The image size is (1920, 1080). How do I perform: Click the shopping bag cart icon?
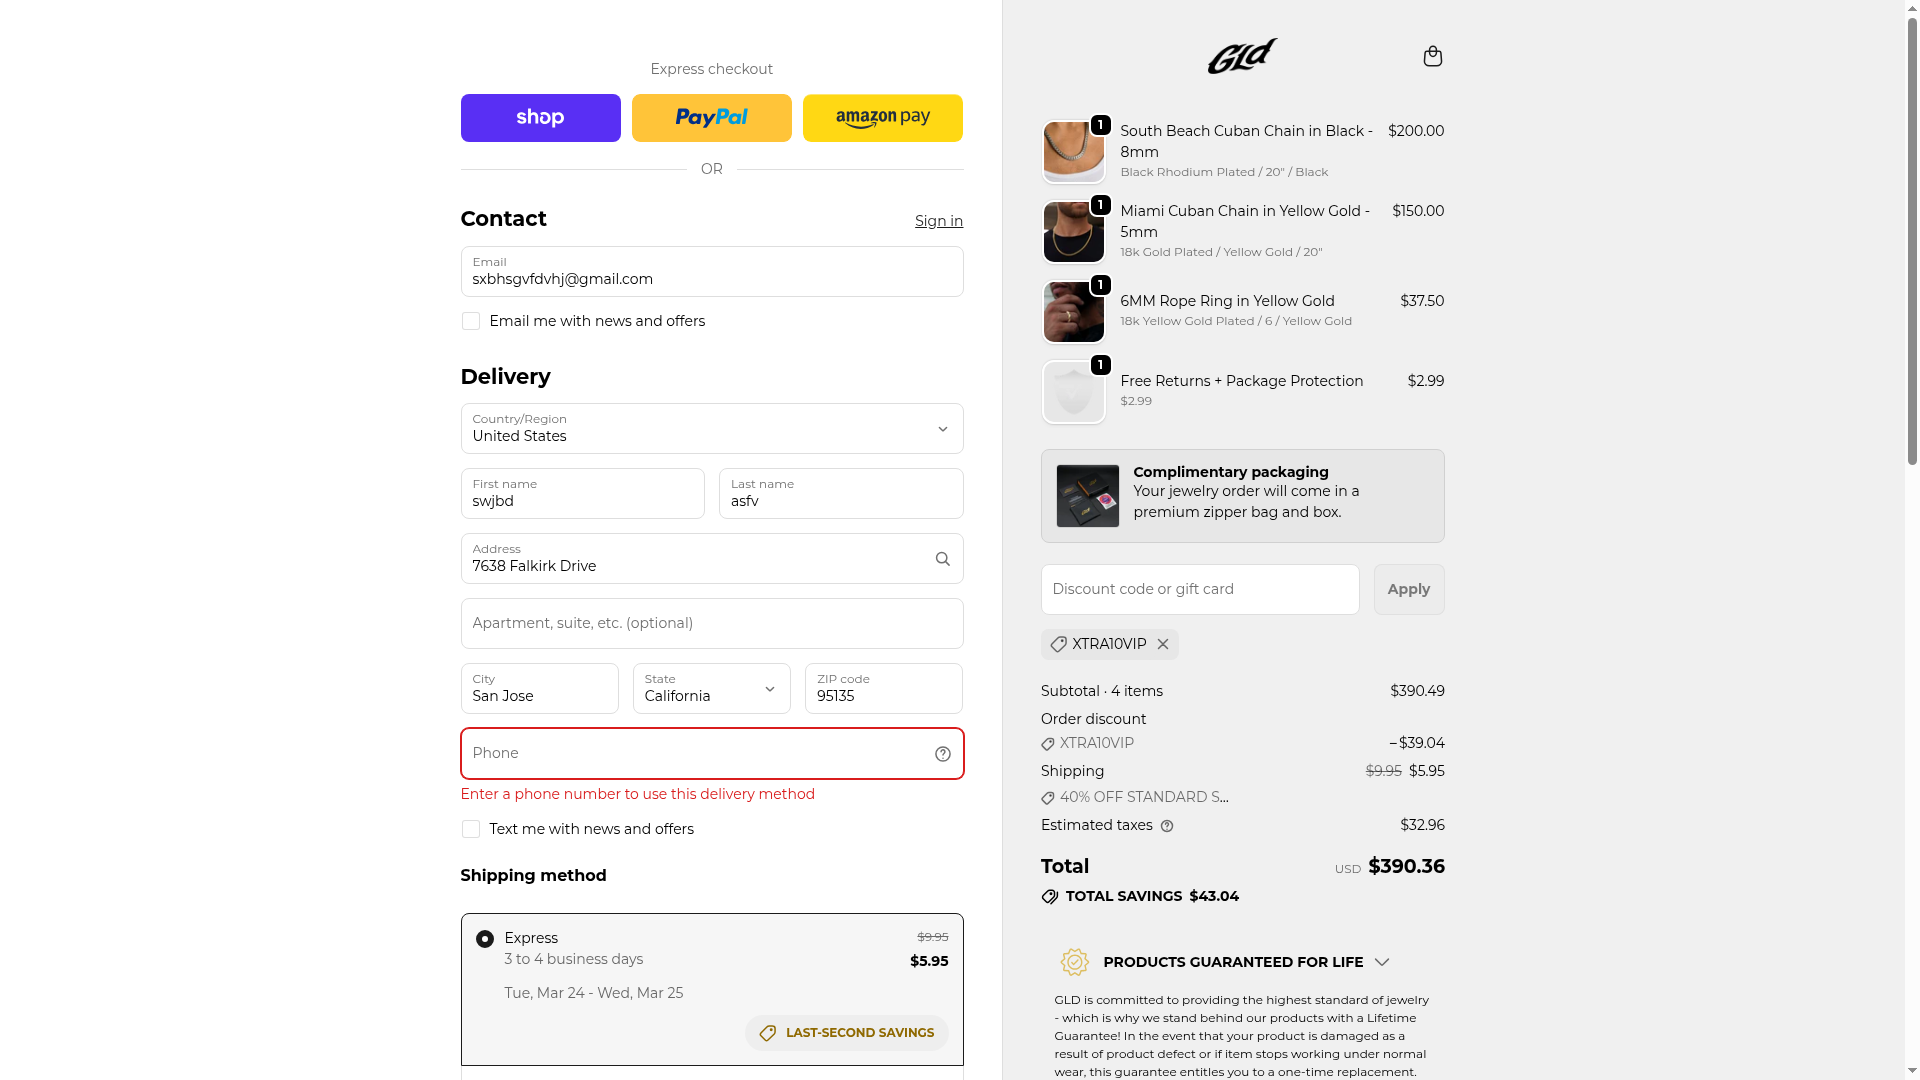click(1432, 56)
